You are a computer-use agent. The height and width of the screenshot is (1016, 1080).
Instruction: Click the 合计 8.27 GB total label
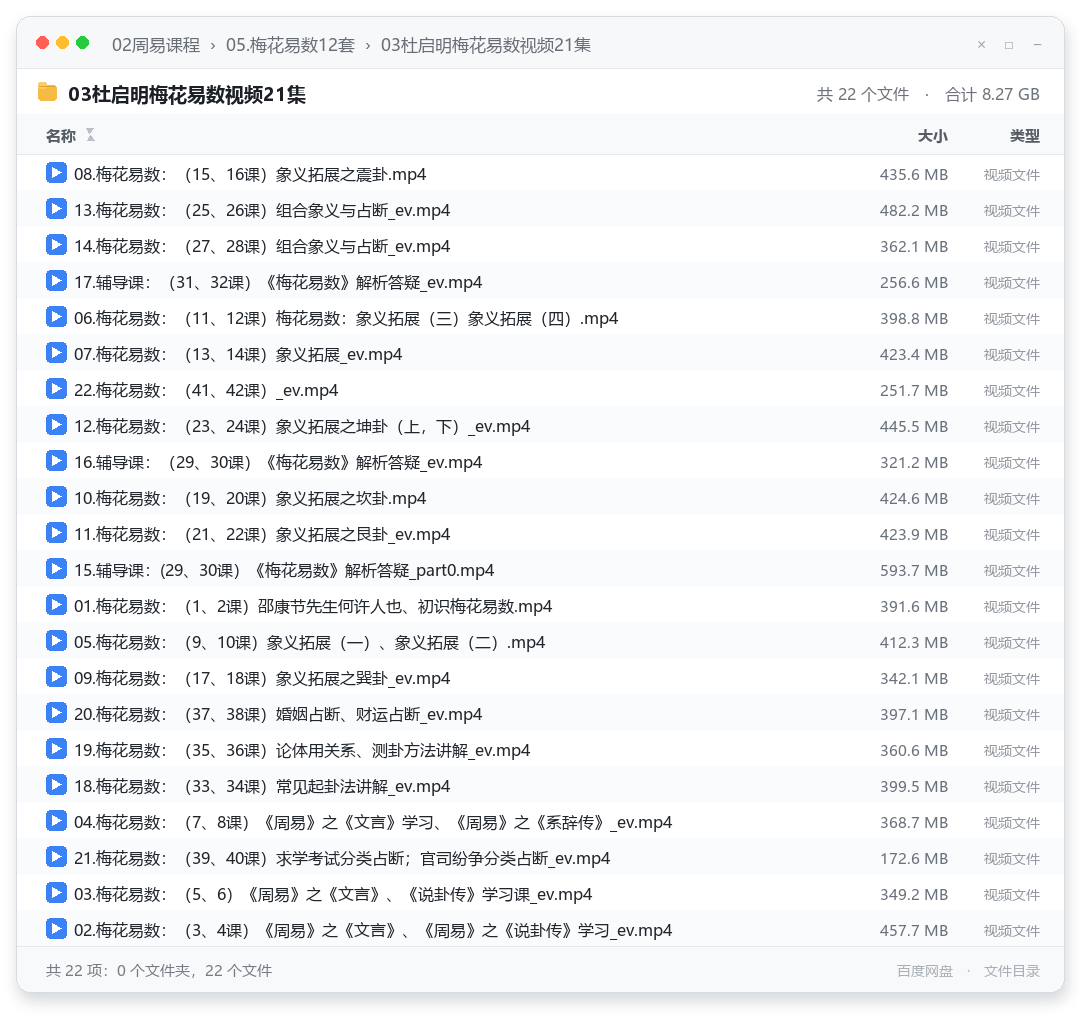(992, 94)
